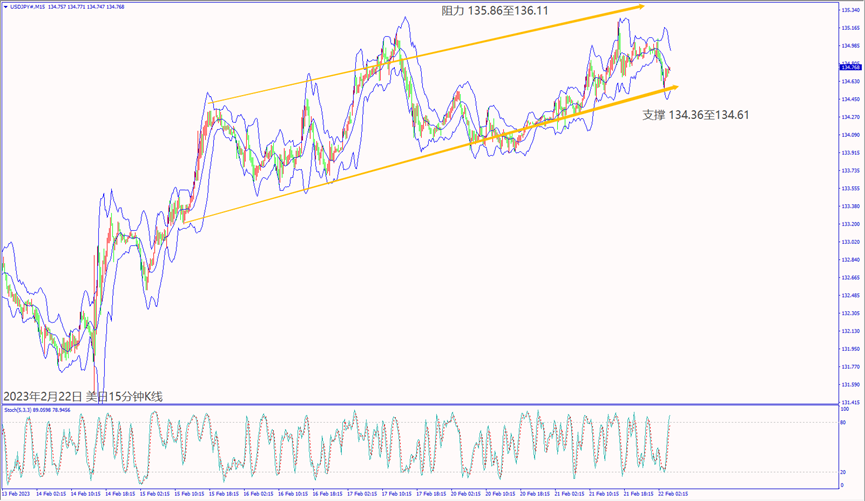Click the date caption 2023年2月22日 美日15分钟K线

[x=82, y=397]
